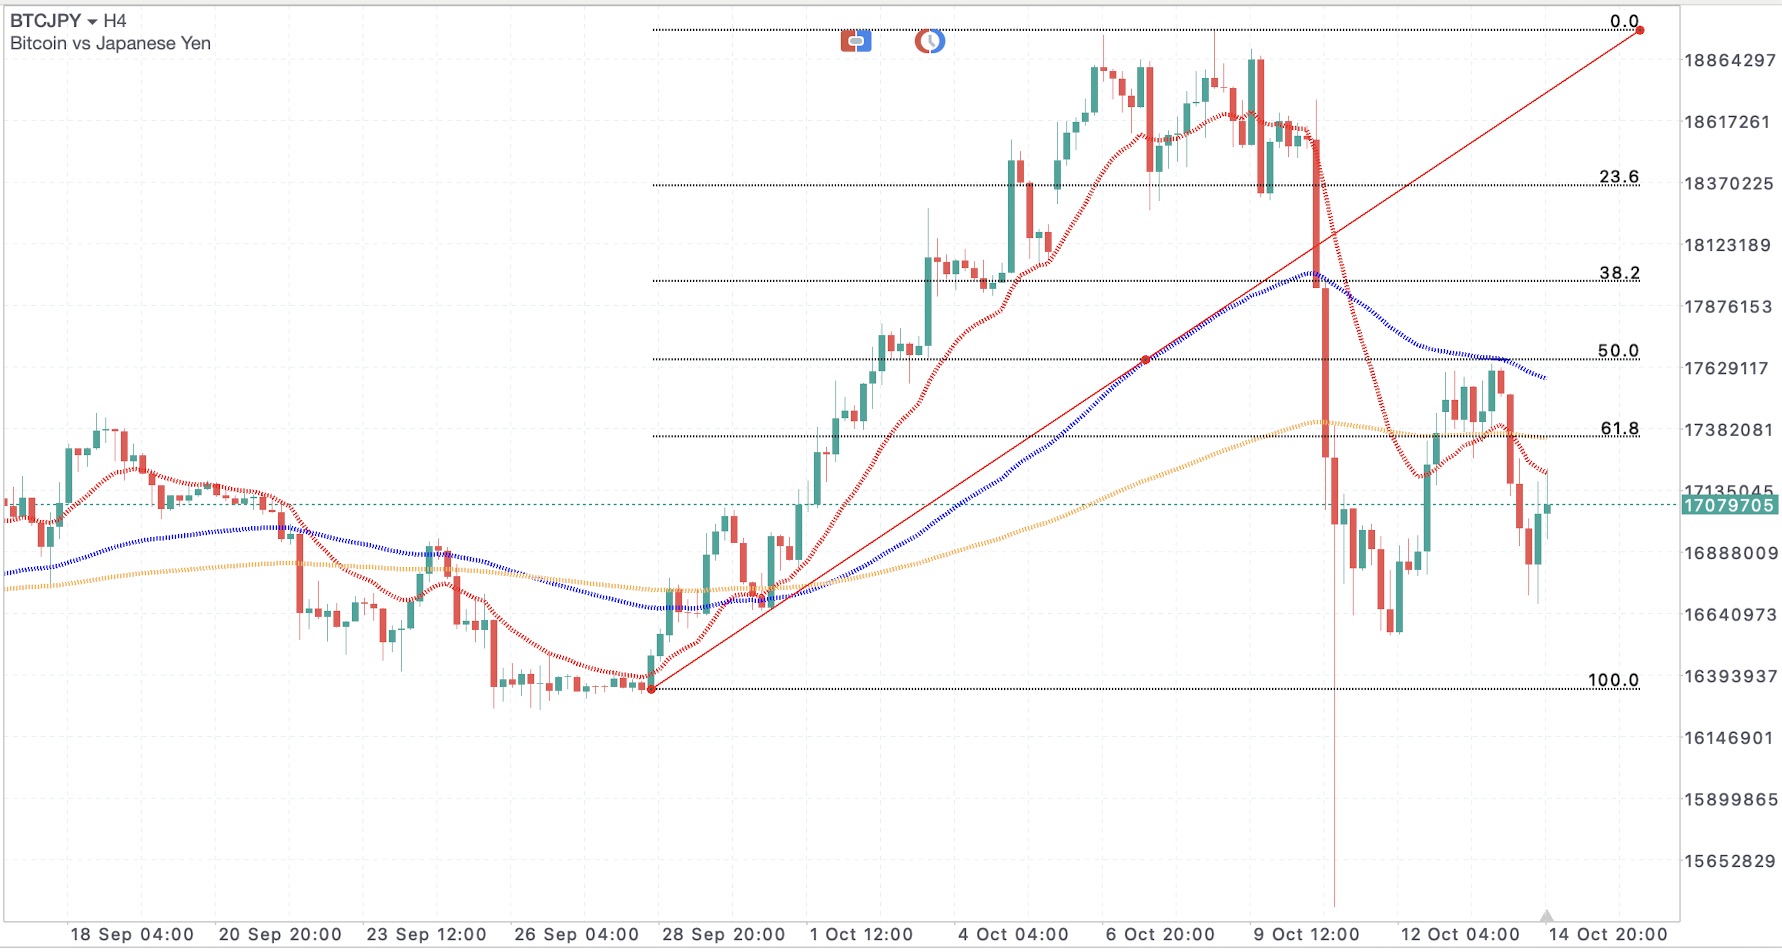Click the current price tag 17079705
1782x952 pixels.
point(1729,505)
